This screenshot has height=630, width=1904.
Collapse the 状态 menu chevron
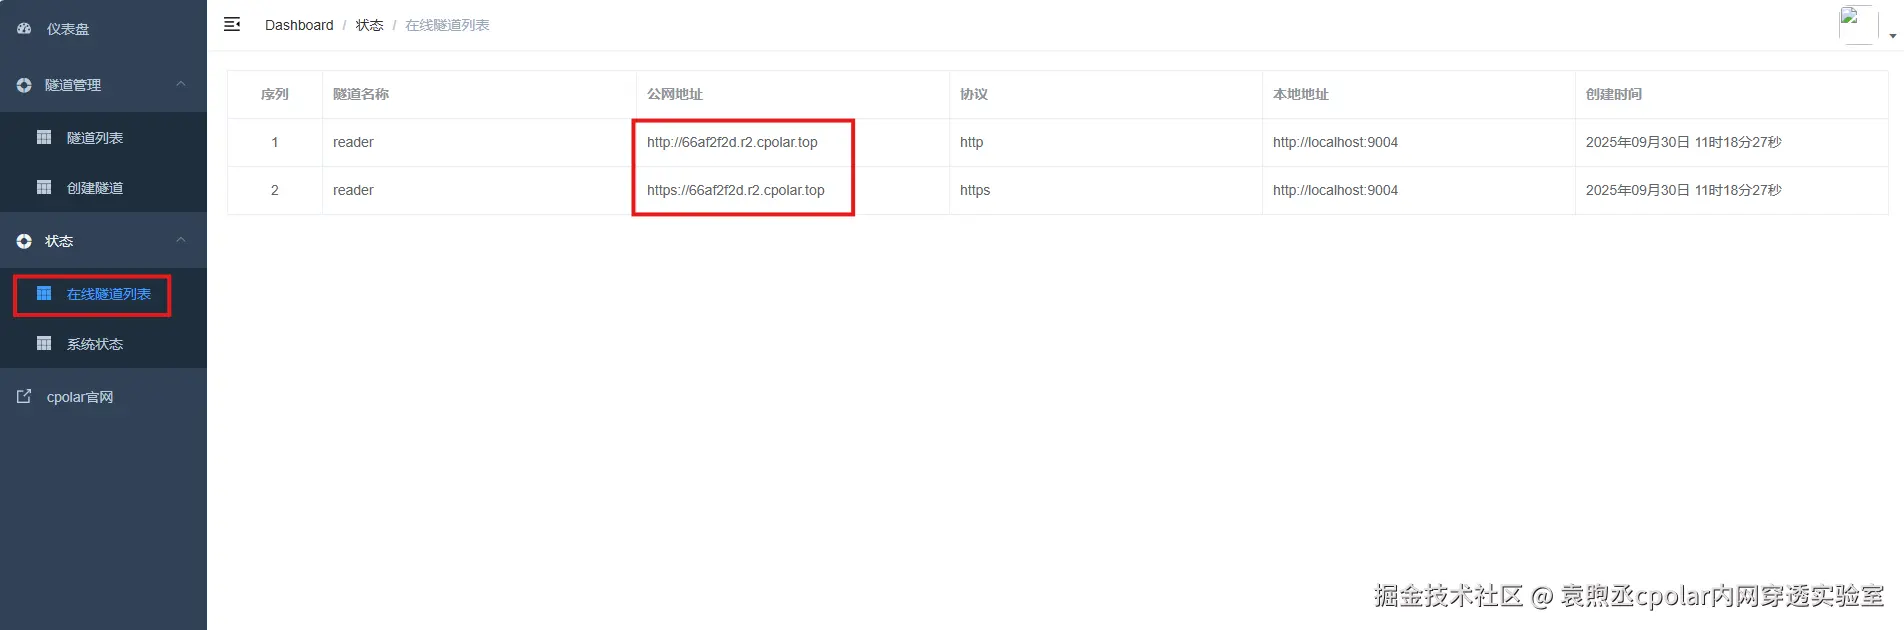[181, 240]
